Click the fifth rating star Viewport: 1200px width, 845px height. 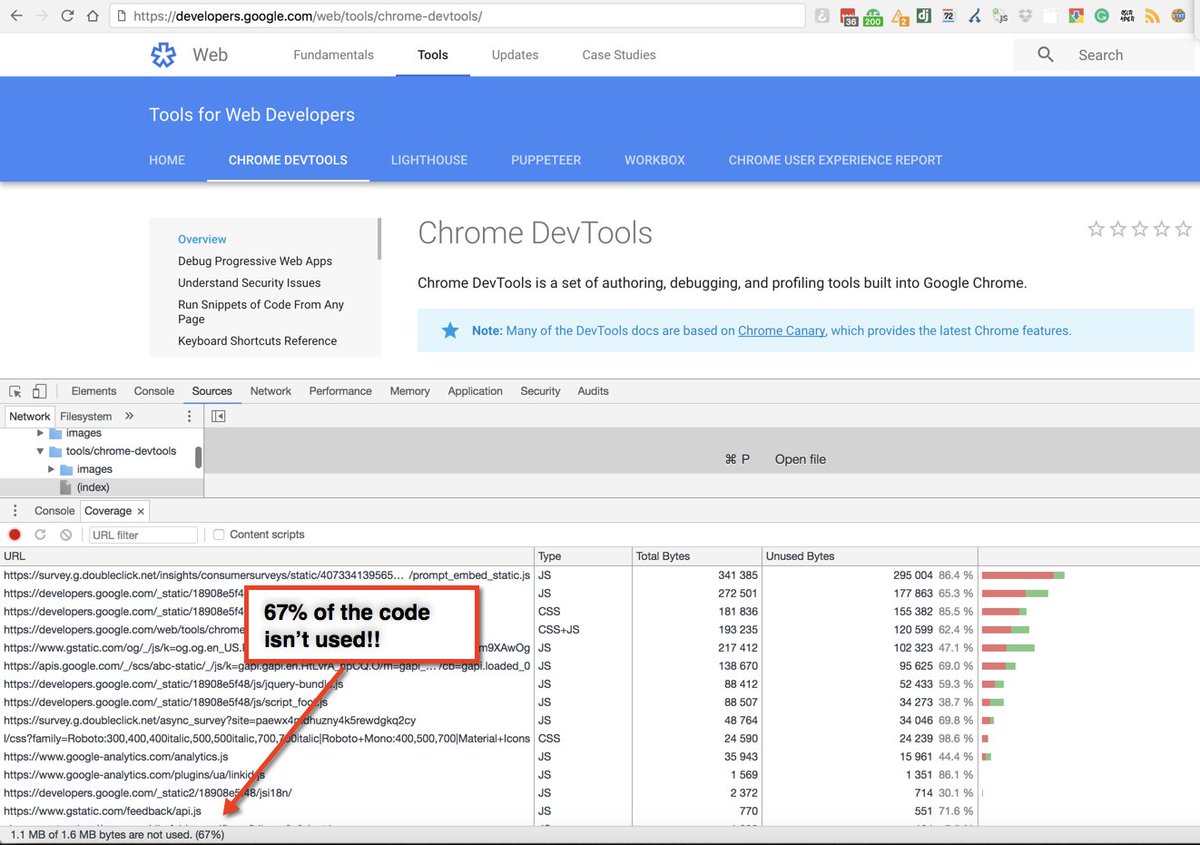(x=1184, y=229)
